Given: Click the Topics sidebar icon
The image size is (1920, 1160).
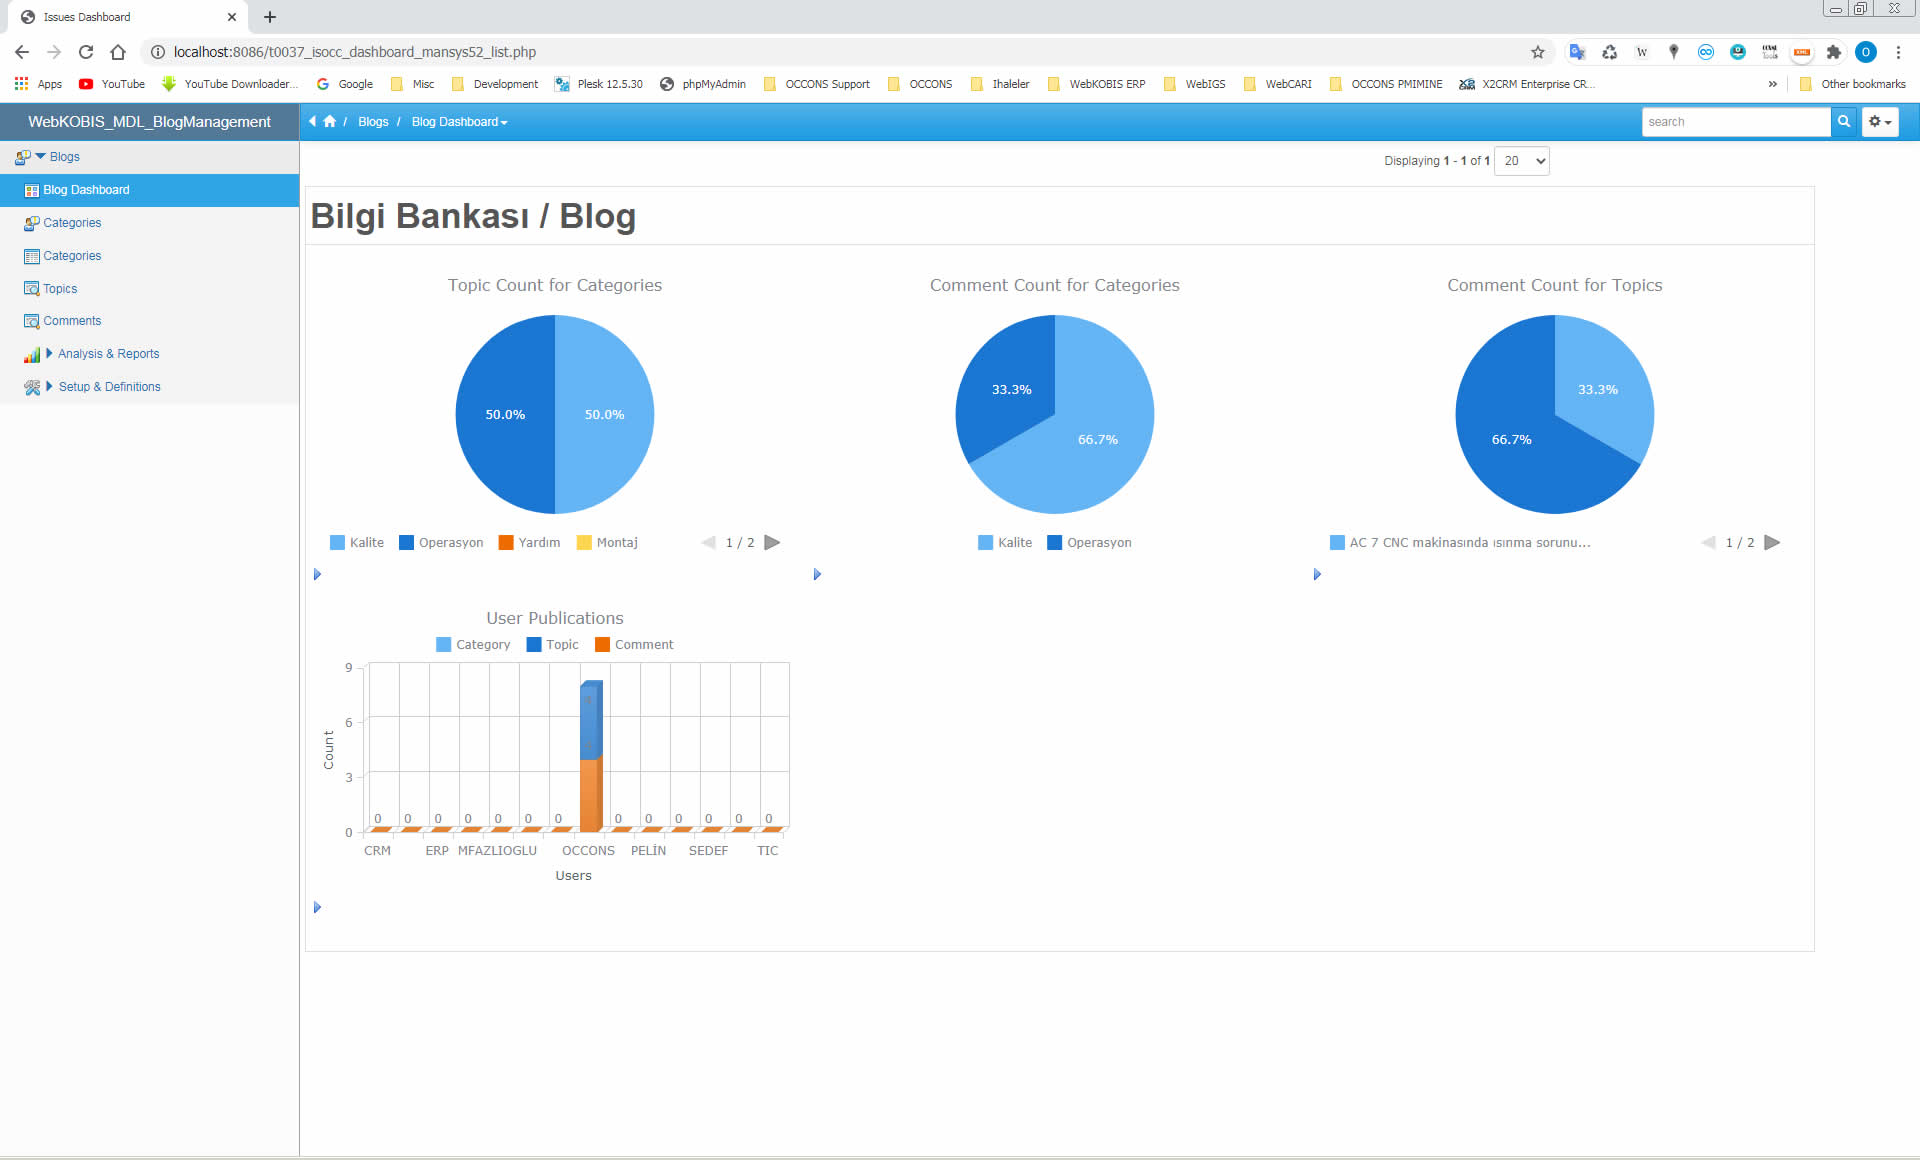Looking at the screenshot, I should (x=31, y=289).
